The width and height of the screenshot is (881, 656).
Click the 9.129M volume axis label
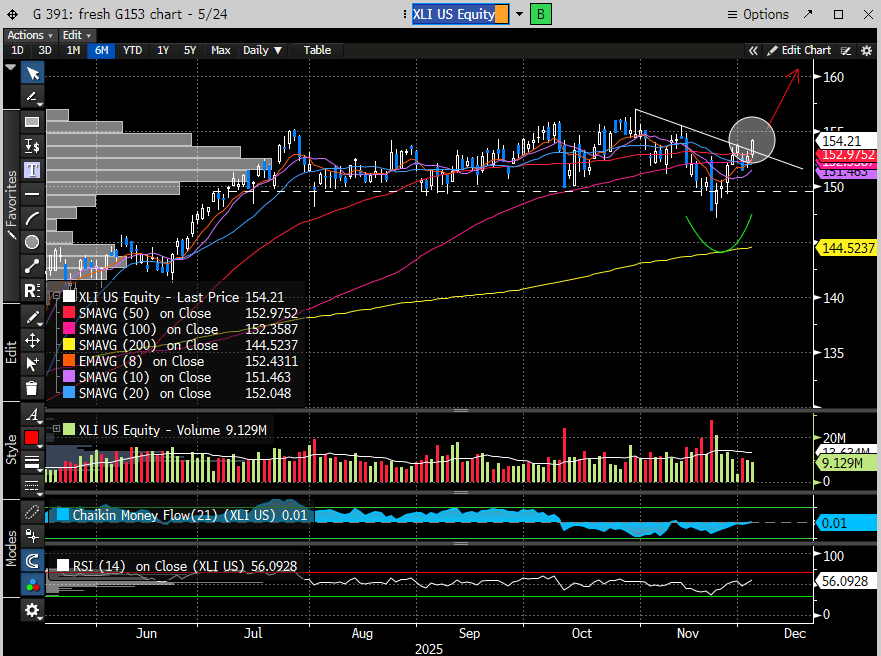(845, 463)
